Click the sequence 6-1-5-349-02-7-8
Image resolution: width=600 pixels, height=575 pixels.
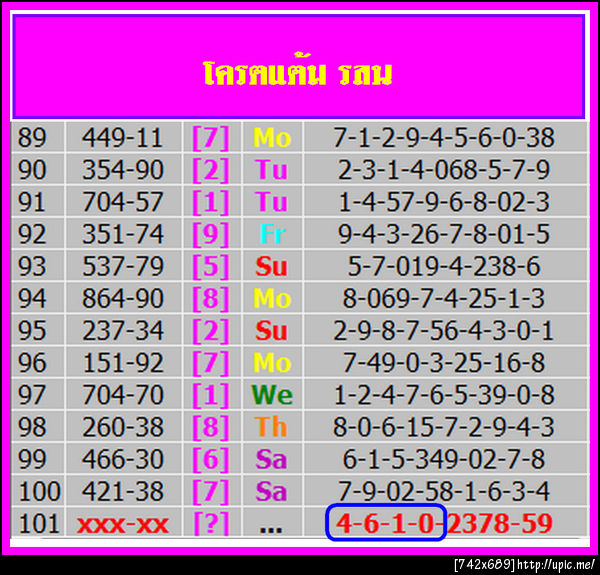(x=444, y=459)
